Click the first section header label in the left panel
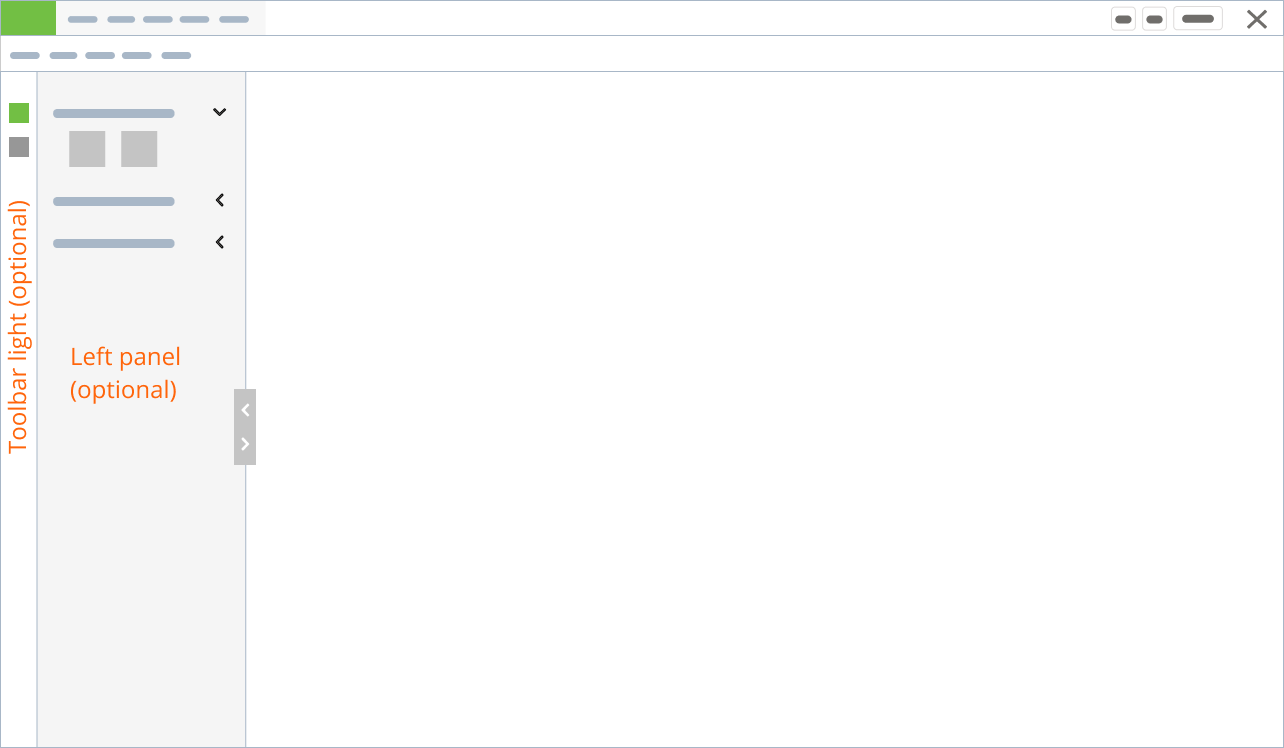The height and width of the screenshot is (748, 1284). point(114,113)
